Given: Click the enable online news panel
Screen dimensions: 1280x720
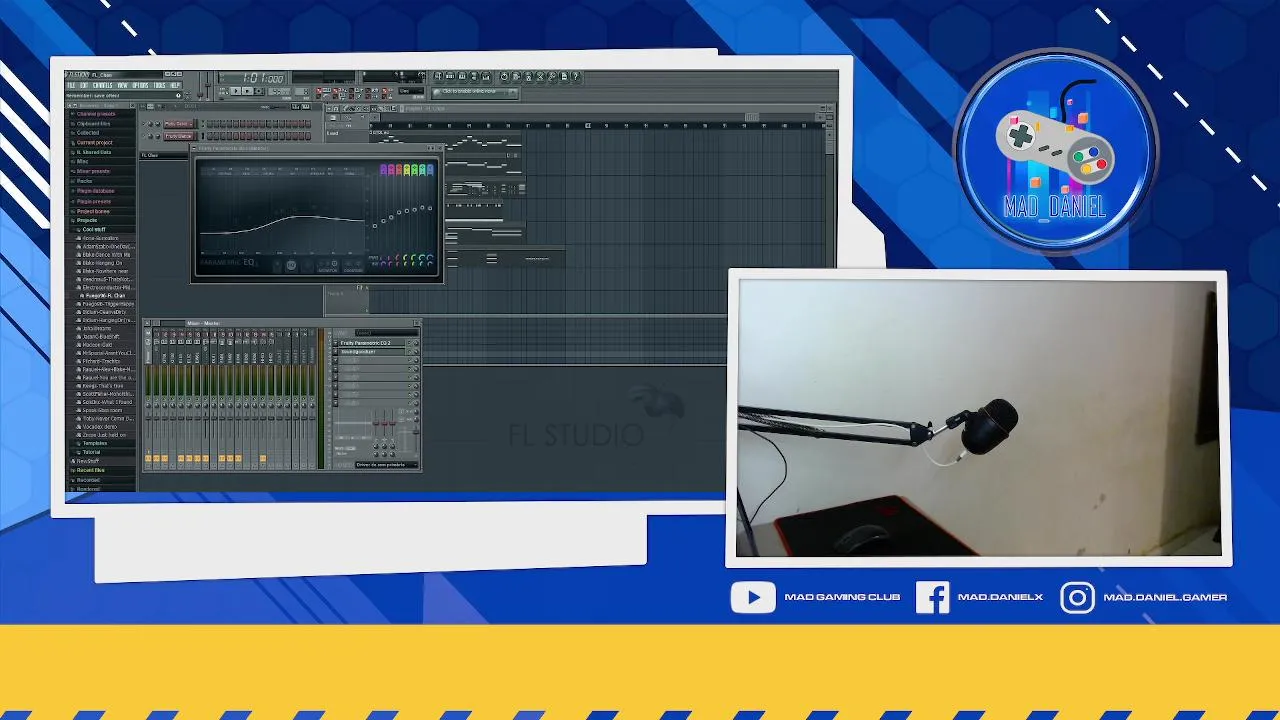Looking at the screenshot, I should (475, 92).
